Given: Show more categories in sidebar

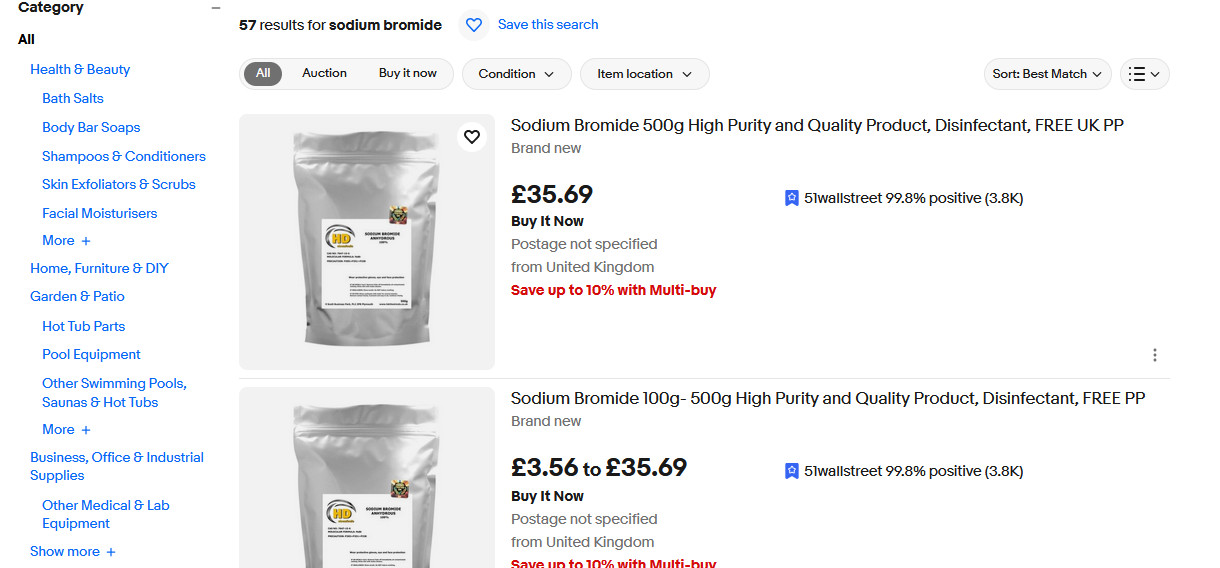Looking at the screenshot, I should (x=72, y=552).
